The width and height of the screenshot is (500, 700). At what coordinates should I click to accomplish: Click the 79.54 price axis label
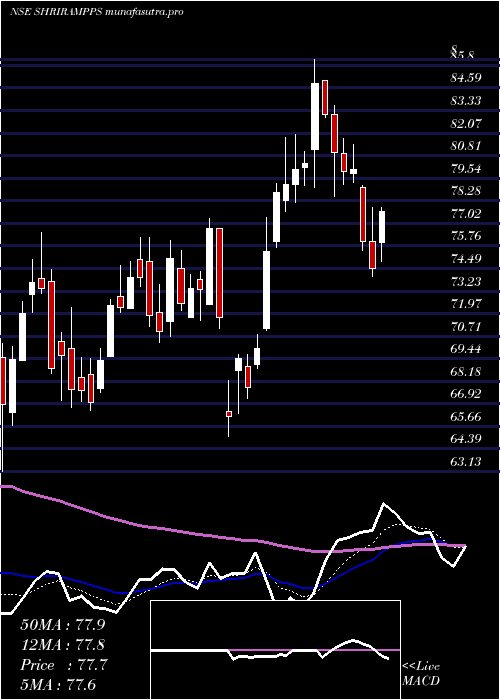[466, 168]
